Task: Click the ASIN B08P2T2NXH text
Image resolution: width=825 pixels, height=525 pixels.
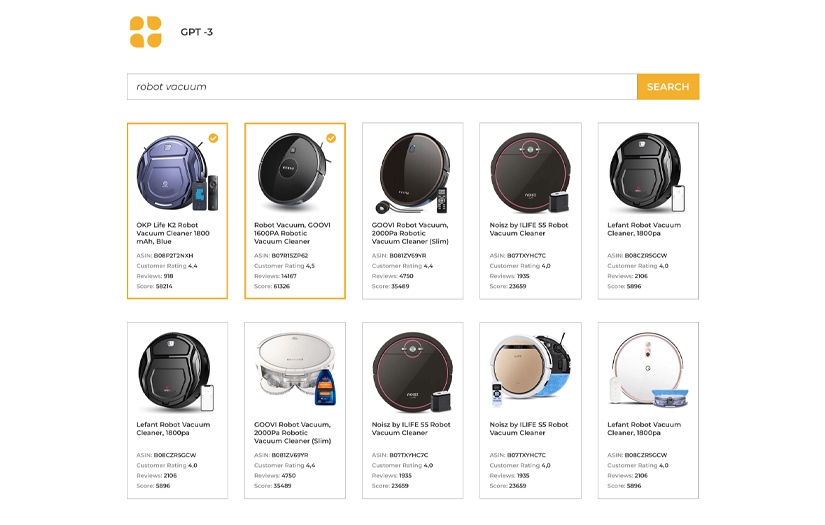Action: pyautogui.click(x=165, y=256)
